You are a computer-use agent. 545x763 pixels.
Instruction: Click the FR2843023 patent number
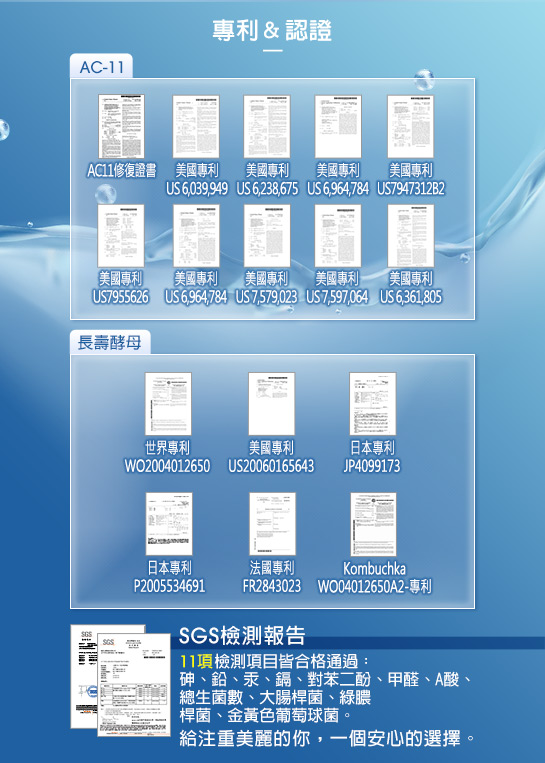pyautogui.click(x=272, y=586)
